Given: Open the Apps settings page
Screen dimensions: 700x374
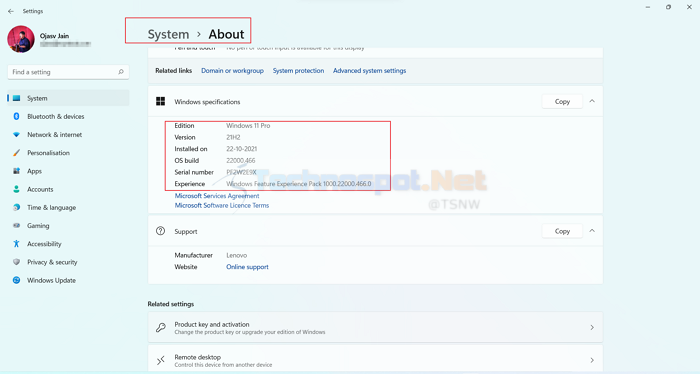Looking at the screenshot, I should [68, 171].
